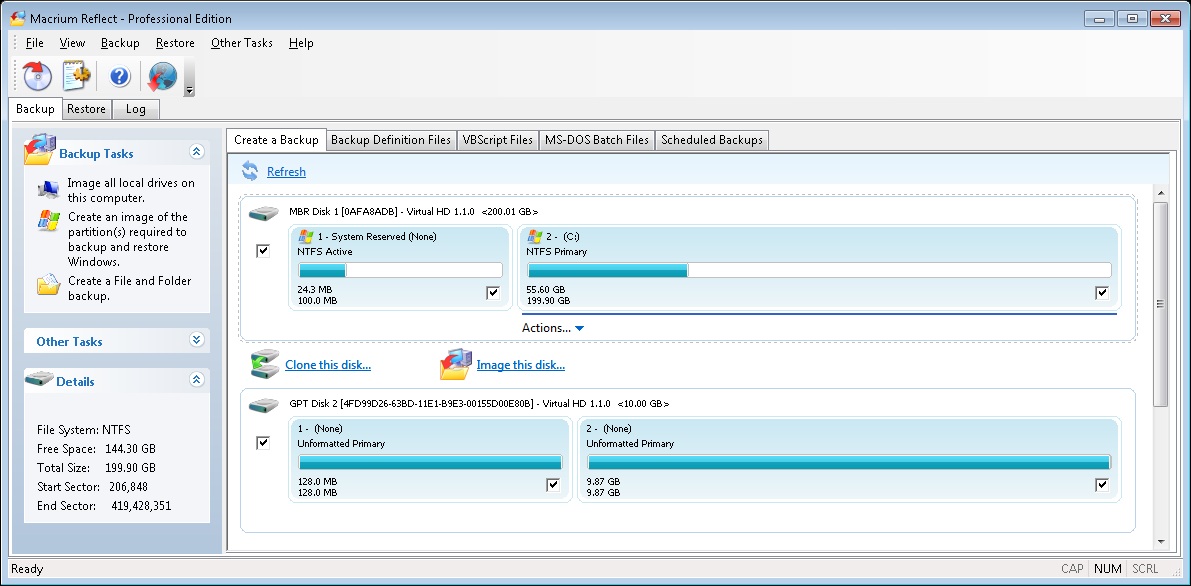Uncheck the System Reserved partition checkbox
This screenshot has width=1191, height=586.
tap(493, 293)
